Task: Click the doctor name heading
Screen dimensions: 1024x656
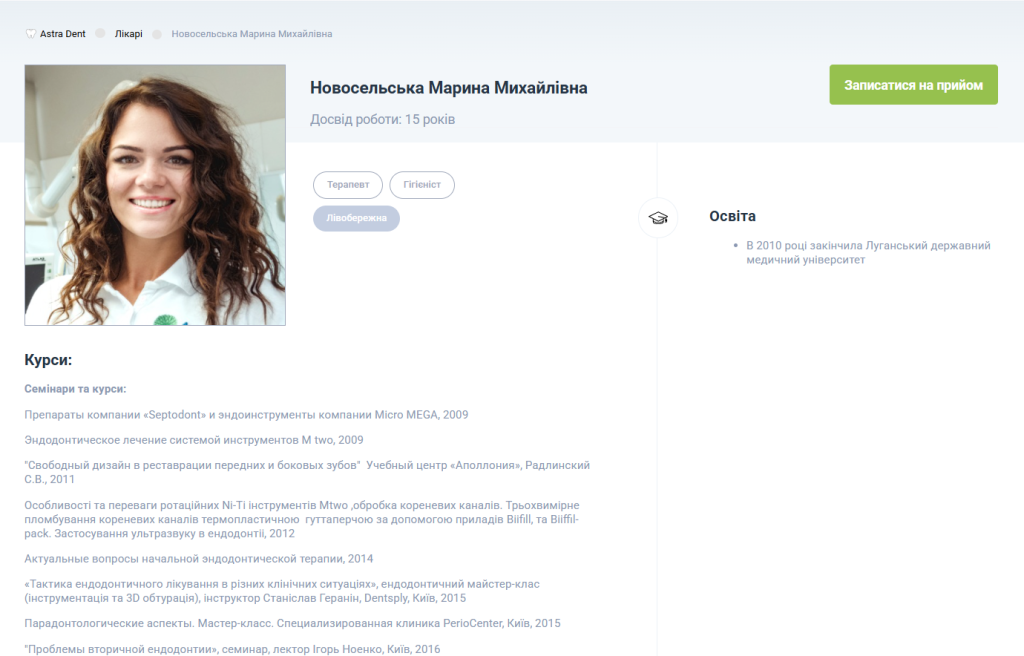Action: (449, 88)
